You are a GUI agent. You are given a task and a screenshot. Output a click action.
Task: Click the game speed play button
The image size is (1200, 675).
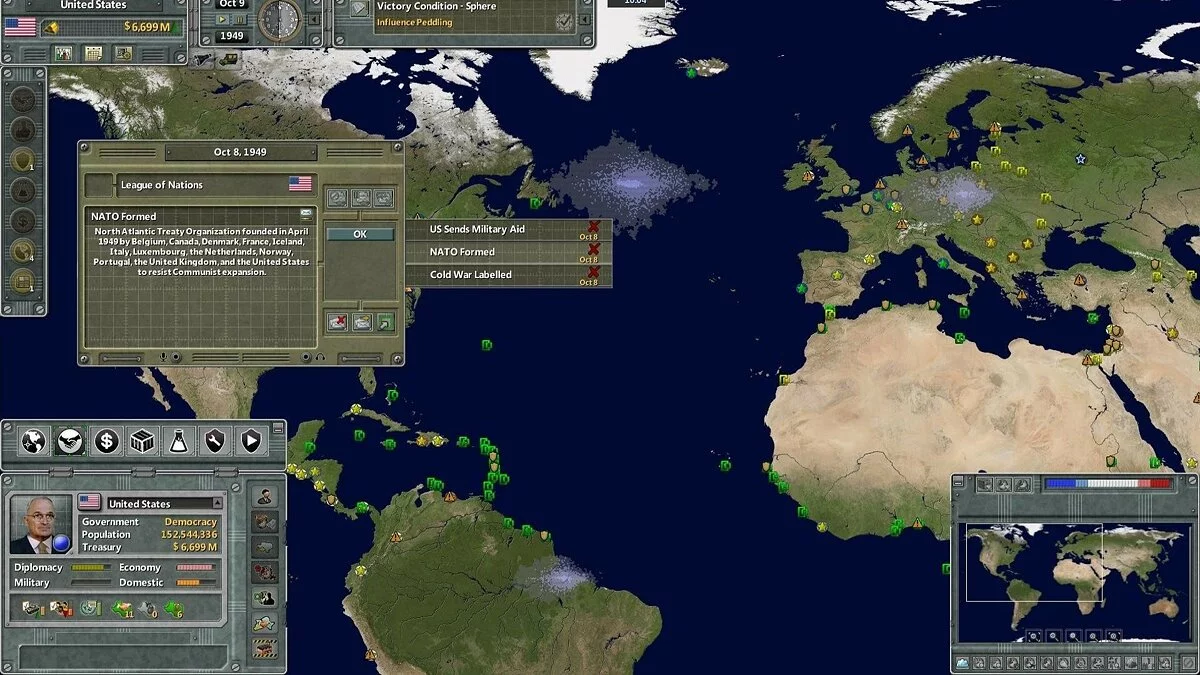coord(223,19)
